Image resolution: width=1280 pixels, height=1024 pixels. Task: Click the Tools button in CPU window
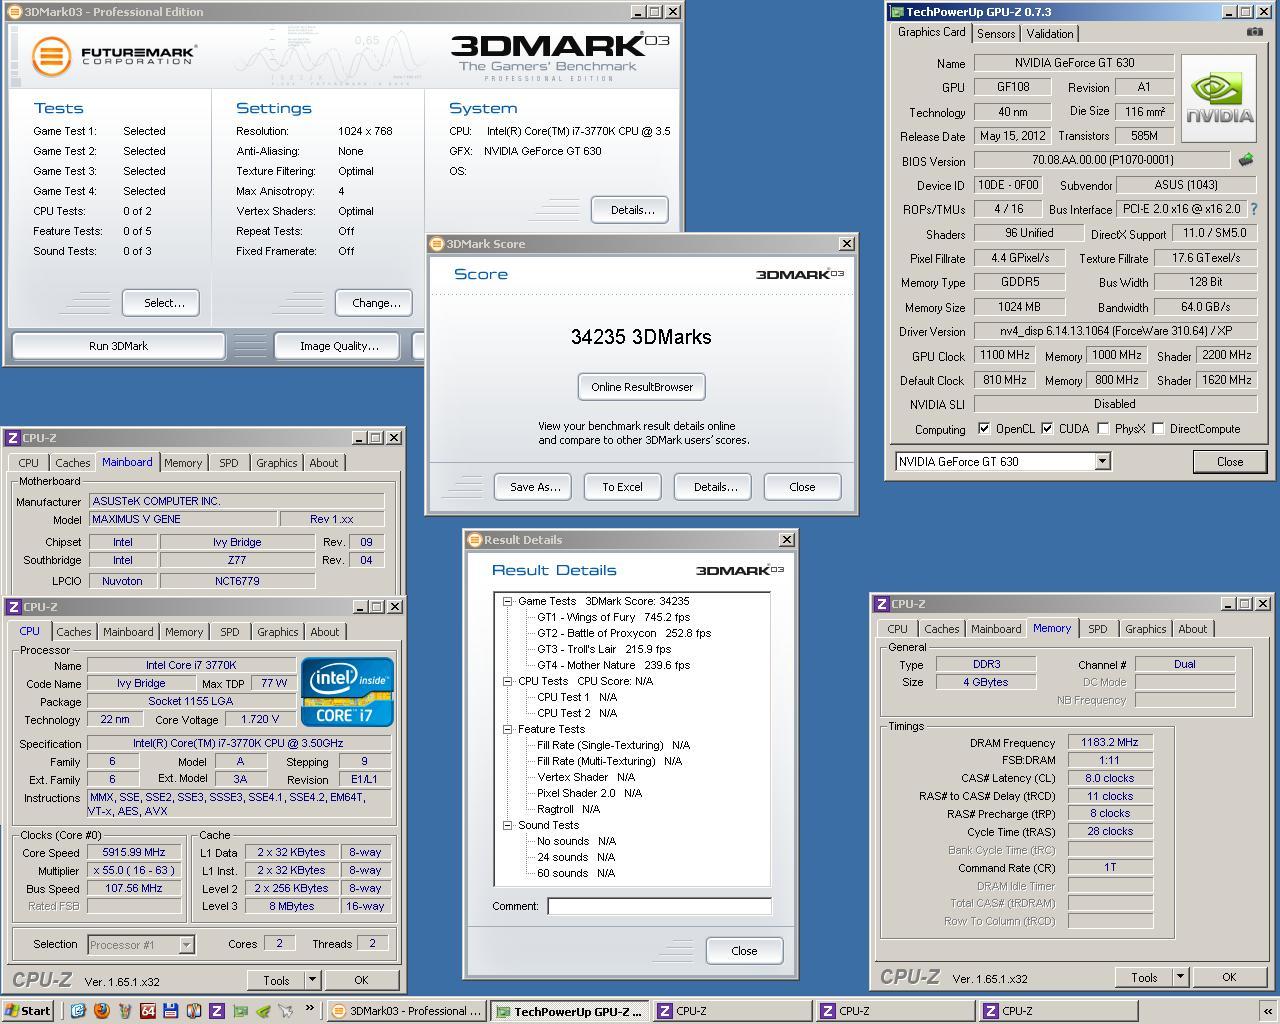277,980
